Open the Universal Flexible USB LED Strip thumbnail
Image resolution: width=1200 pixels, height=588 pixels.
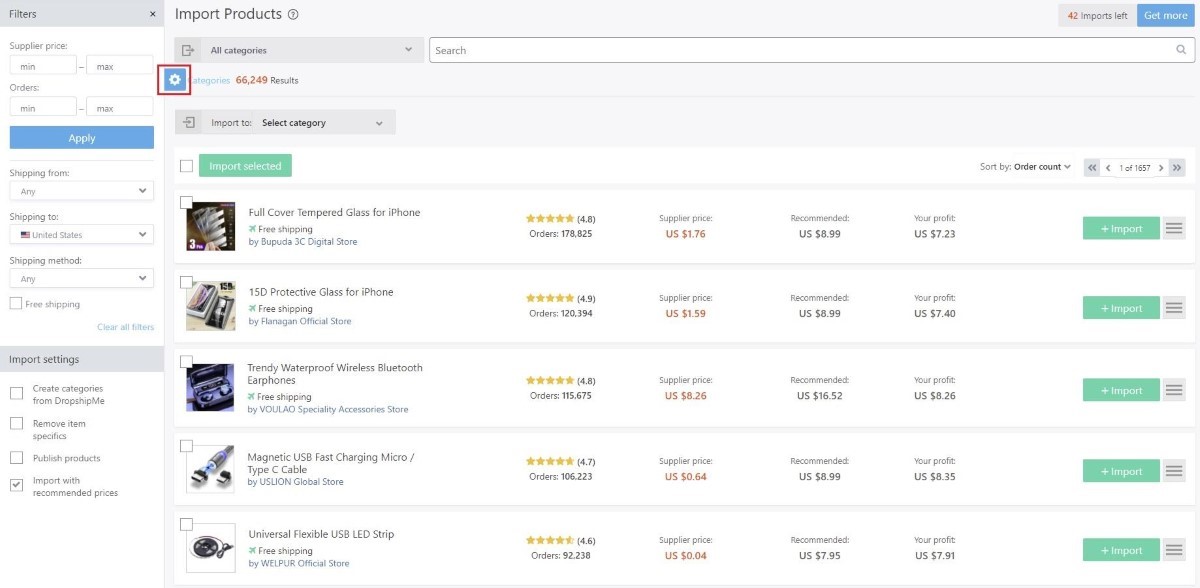[210, 548]
